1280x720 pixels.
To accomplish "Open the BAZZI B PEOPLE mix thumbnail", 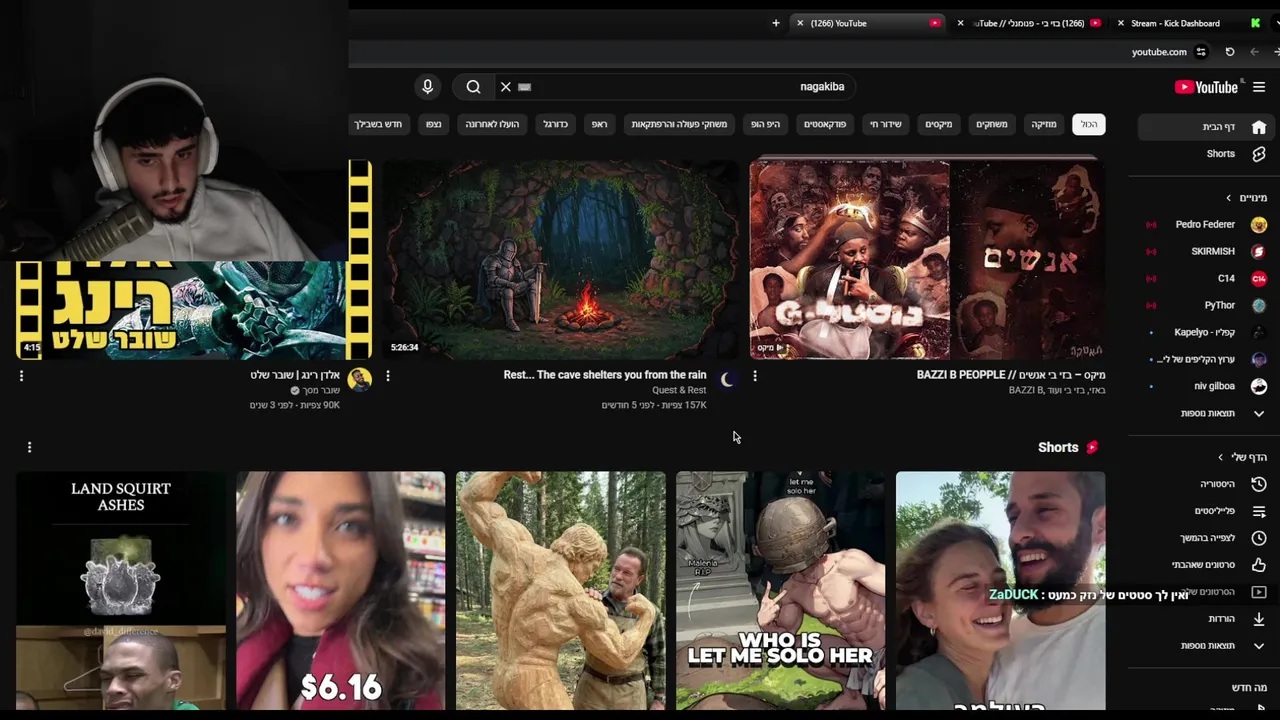I will (x=928, y=258).
